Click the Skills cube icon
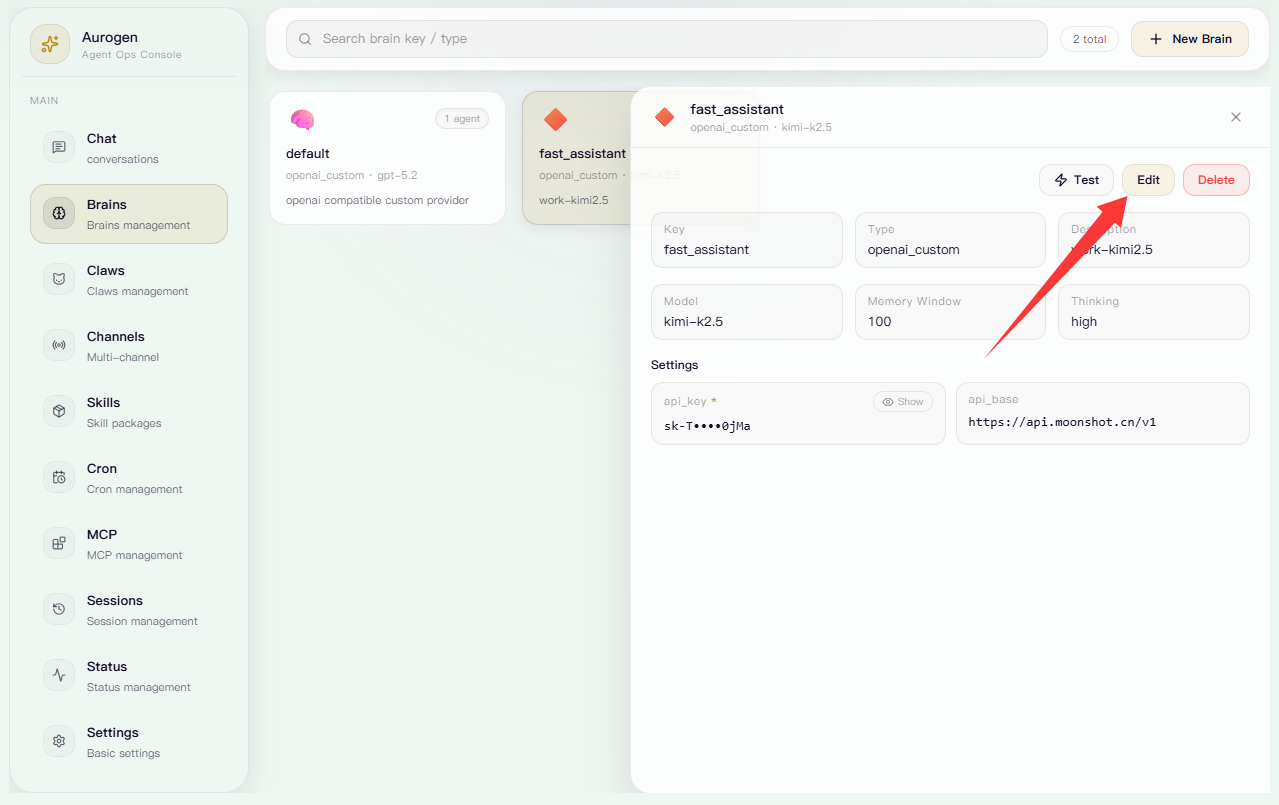 click(59, 412)
